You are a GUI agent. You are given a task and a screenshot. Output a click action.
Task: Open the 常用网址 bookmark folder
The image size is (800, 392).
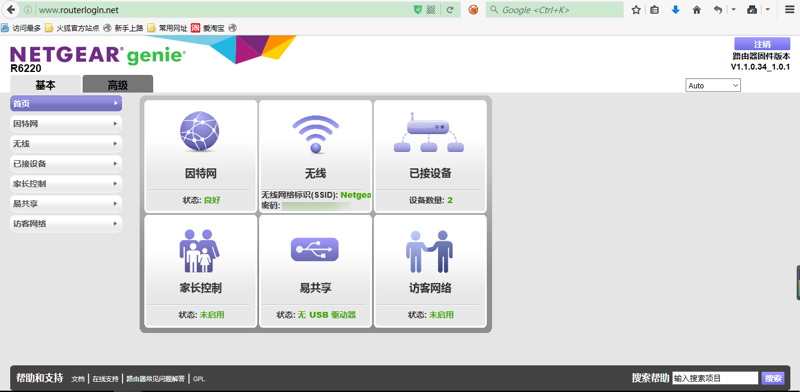tap(167, 28)
